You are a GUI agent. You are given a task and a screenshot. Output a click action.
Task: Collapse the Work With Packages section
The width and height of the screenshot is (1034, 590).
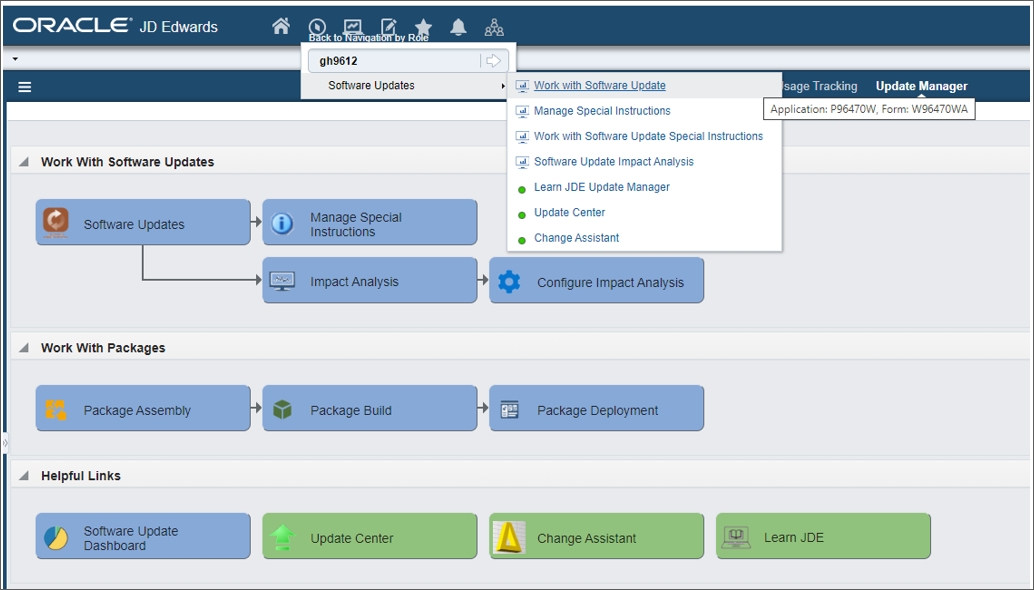(x=24, y=347)
